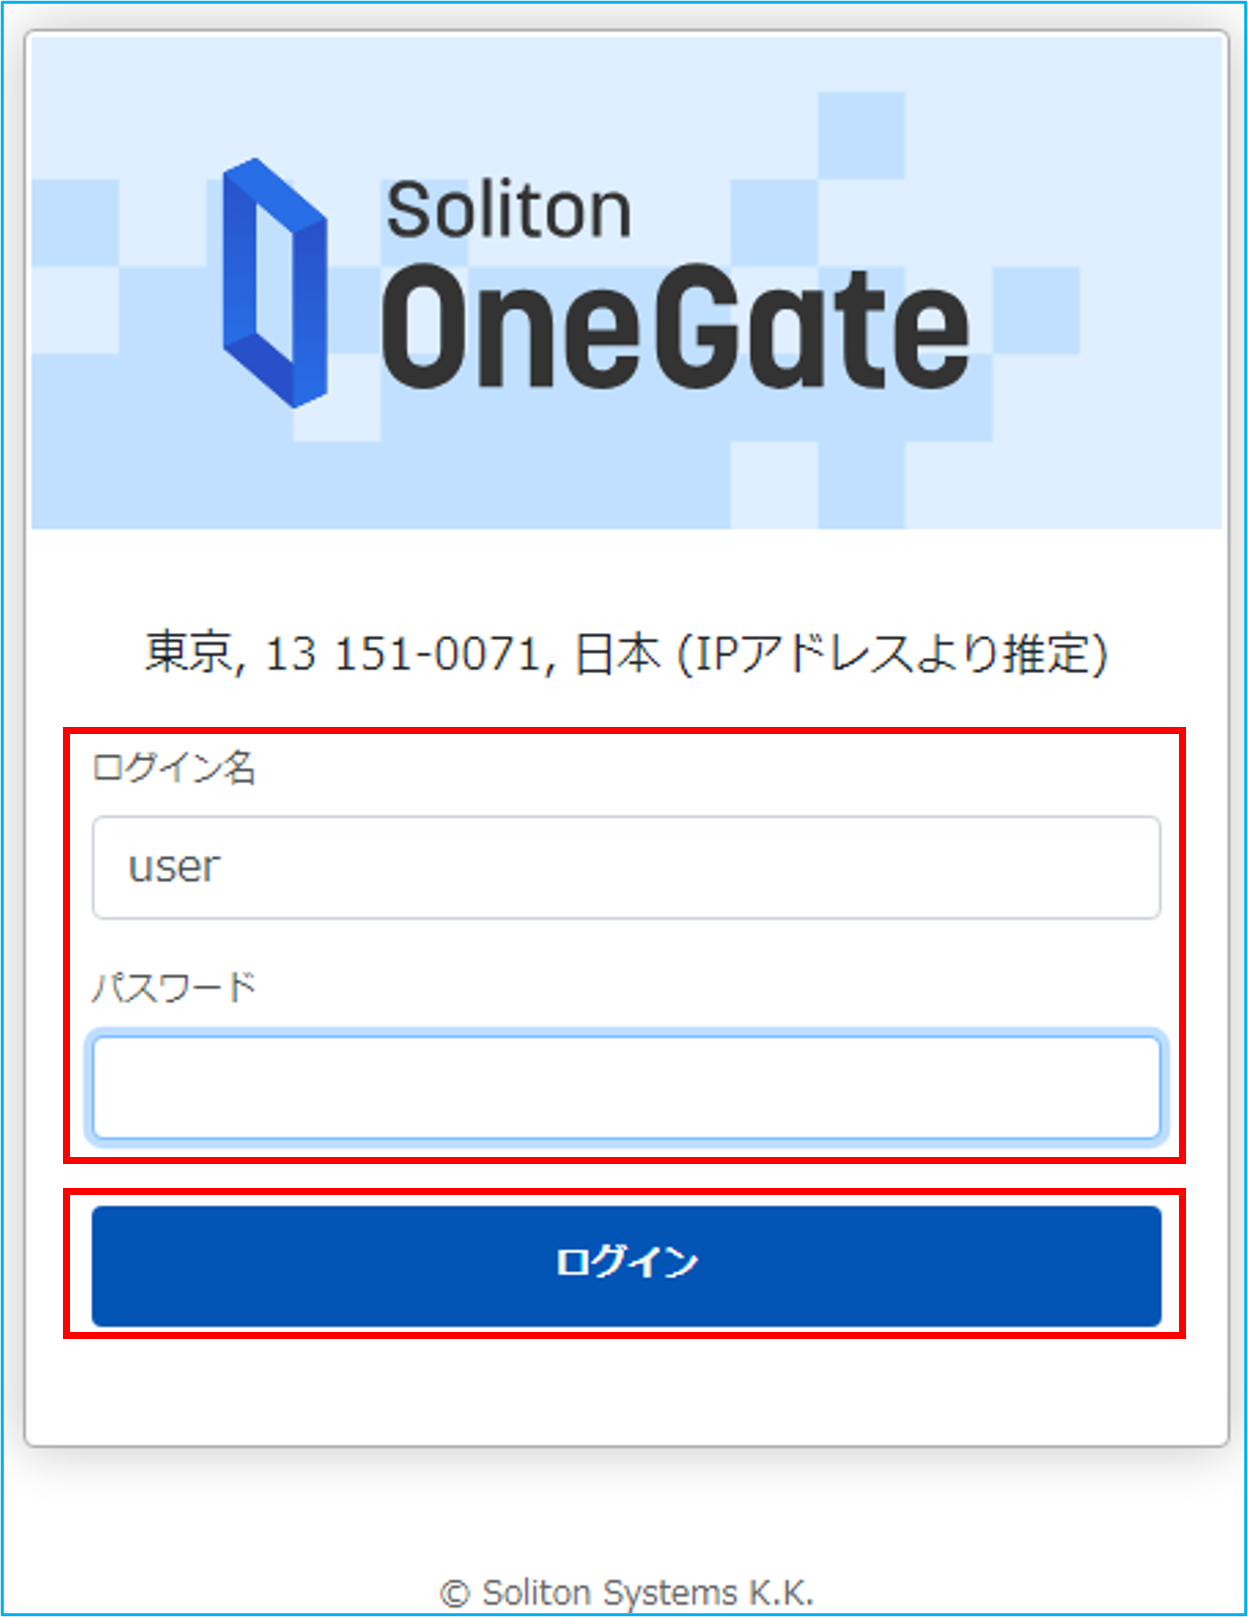
Task: Focus the ログイン名 input field containing "user"
Action: [626, 867]
